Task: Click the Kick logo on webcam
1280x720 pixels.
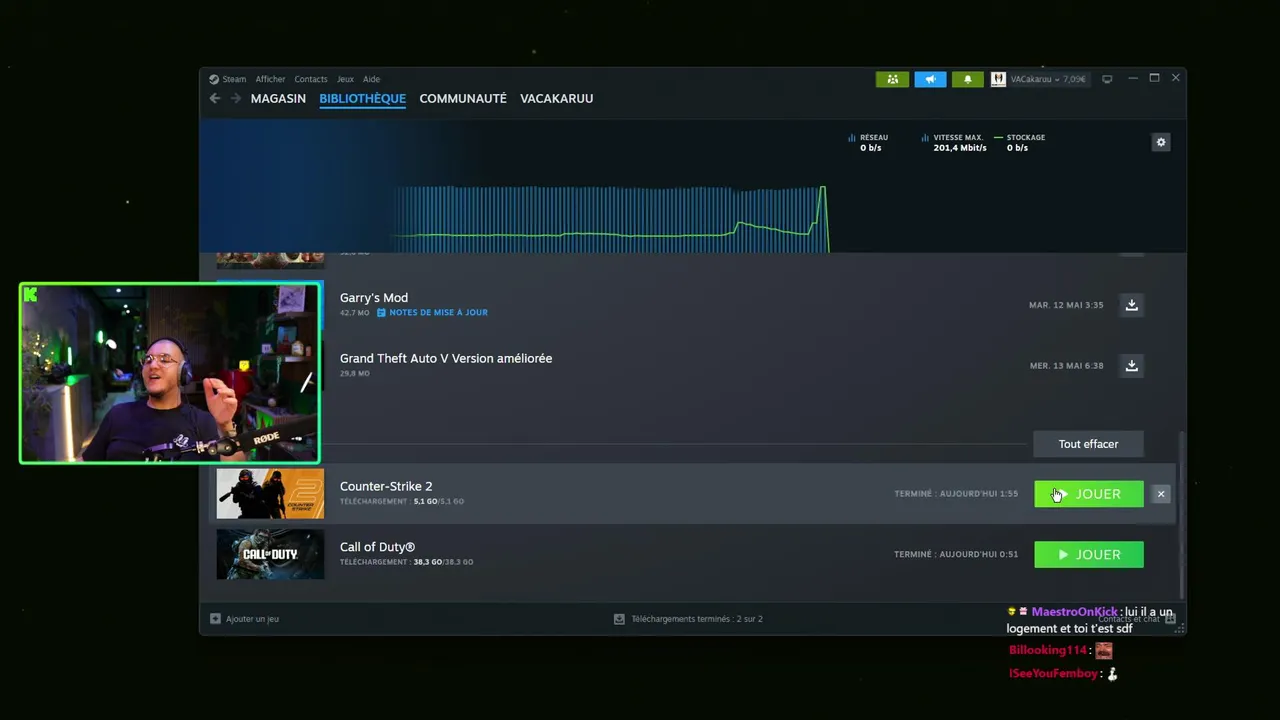Action: [31, 294]
